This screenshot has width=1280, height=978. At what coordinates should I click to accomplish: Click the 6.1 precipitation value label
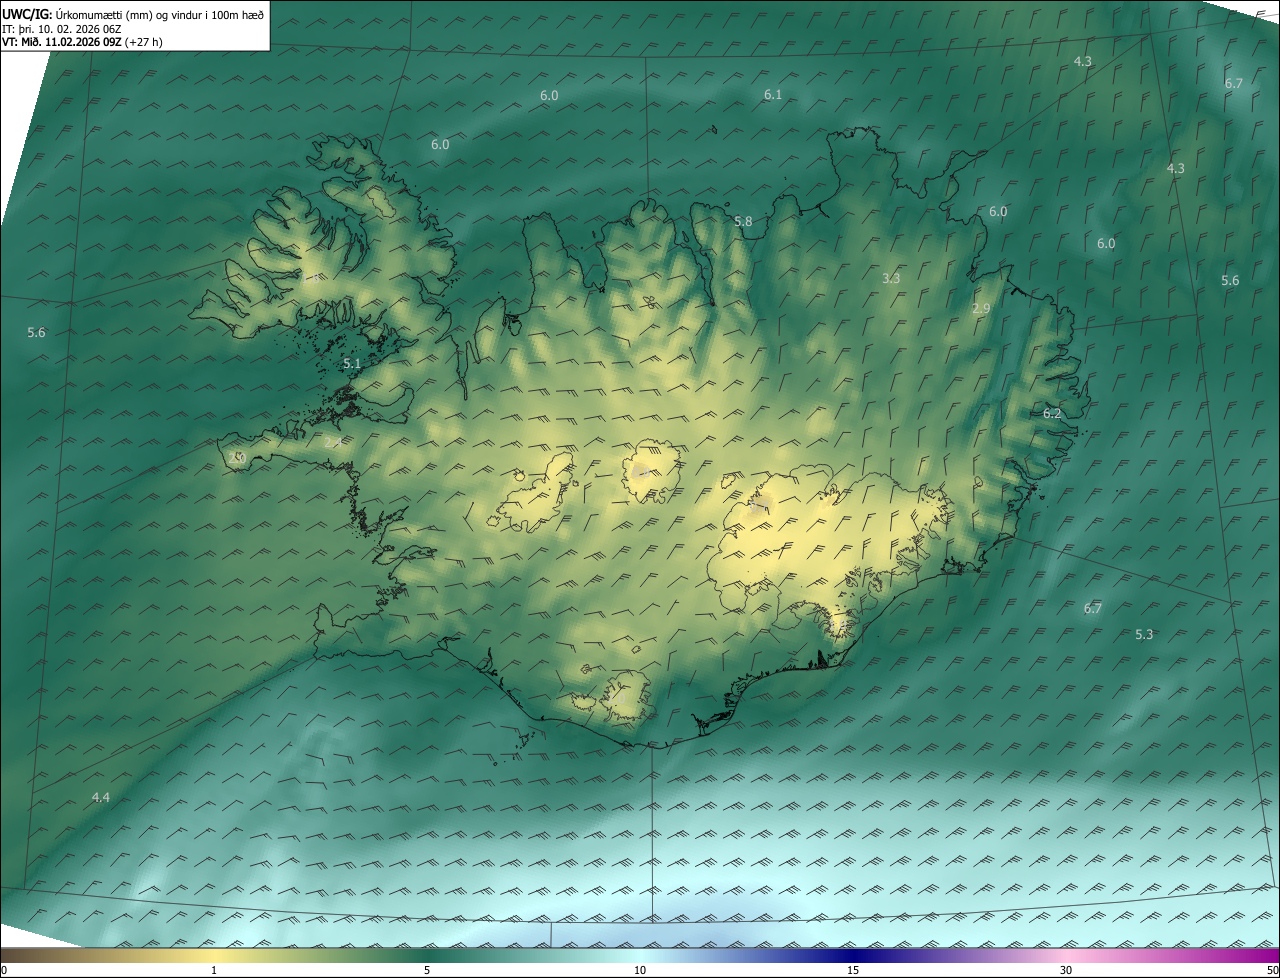[773, 95]
